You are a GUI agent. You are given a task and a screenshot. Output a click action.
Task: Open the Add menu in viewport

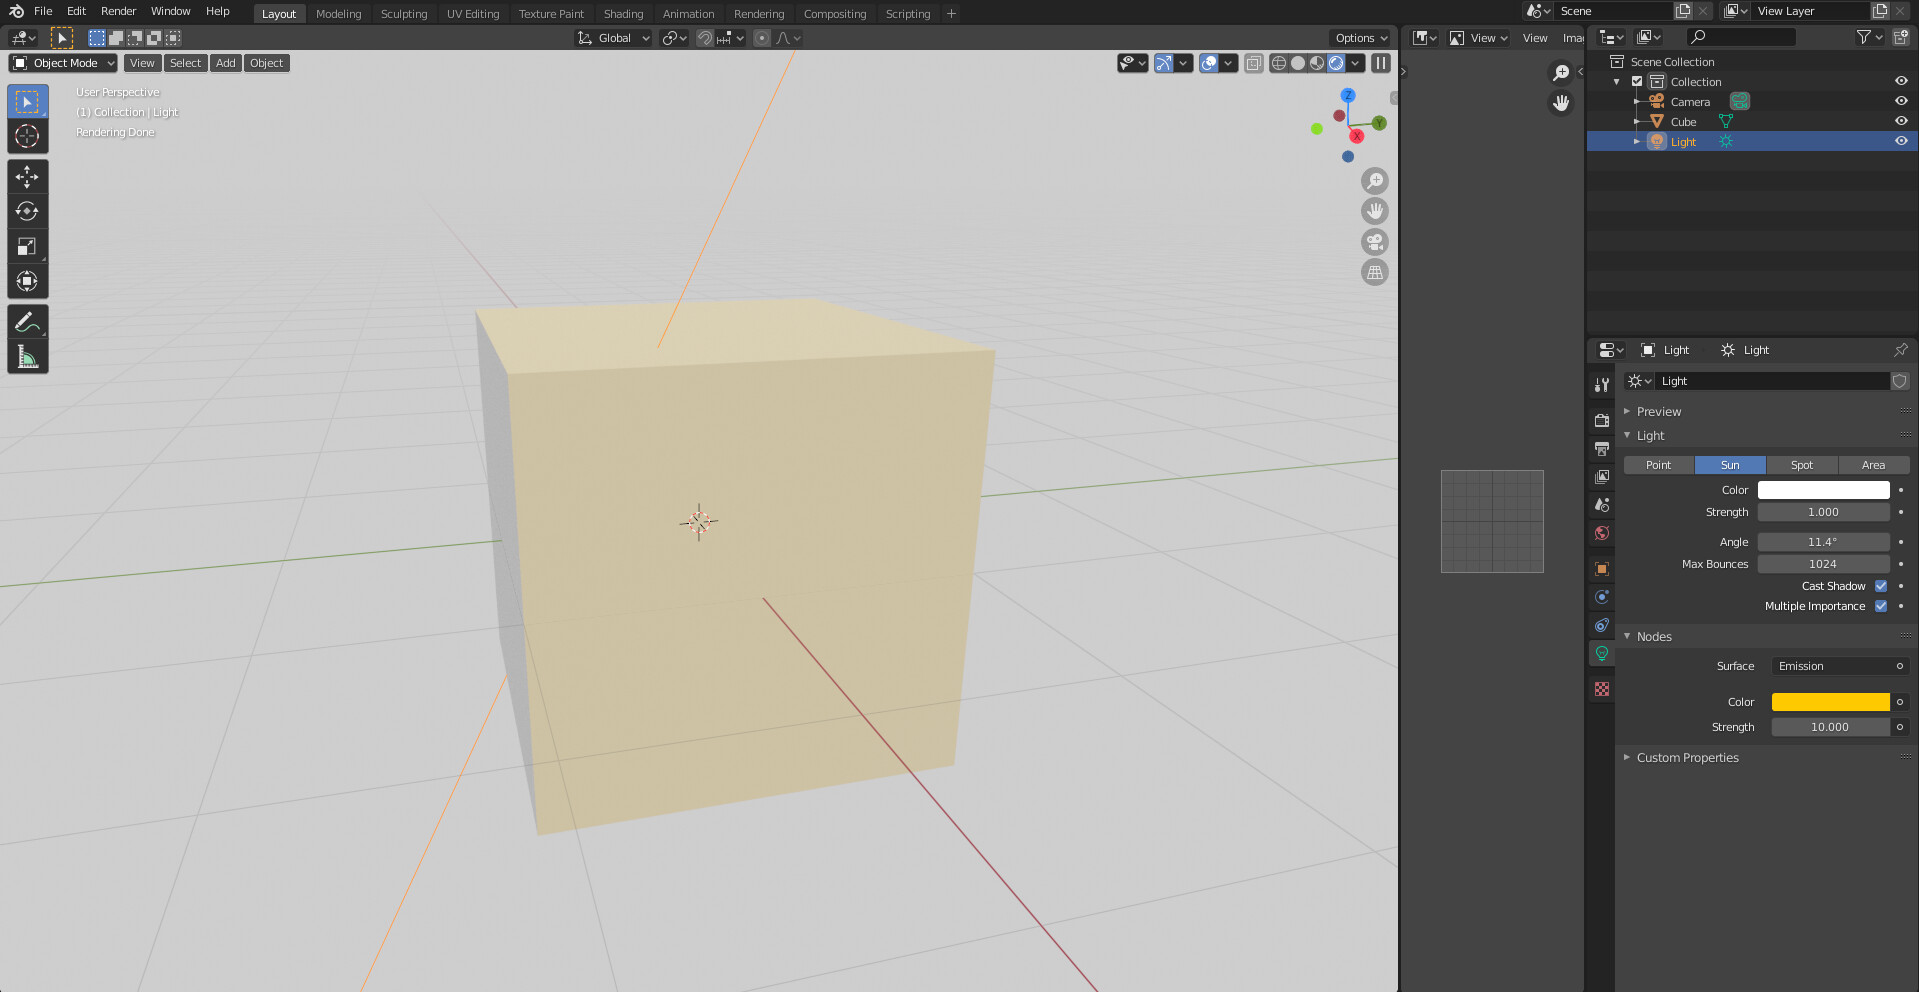[226, 63]
